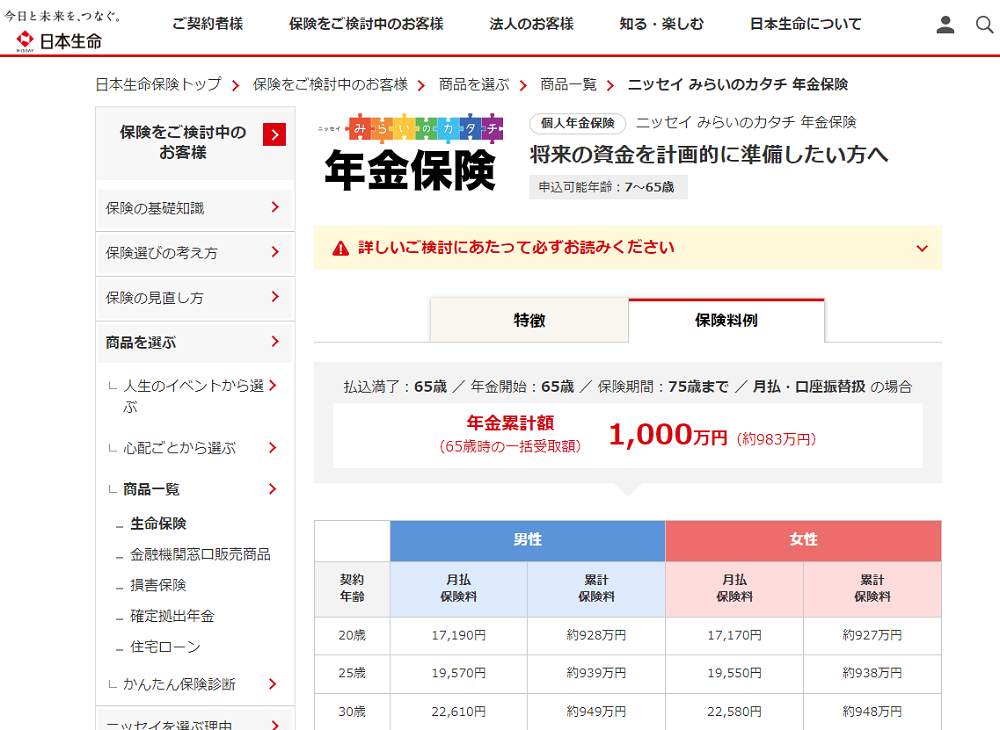1000x730 pixels.
Task: Click the 個人年金保険 category badge
Action: point(578,123)
